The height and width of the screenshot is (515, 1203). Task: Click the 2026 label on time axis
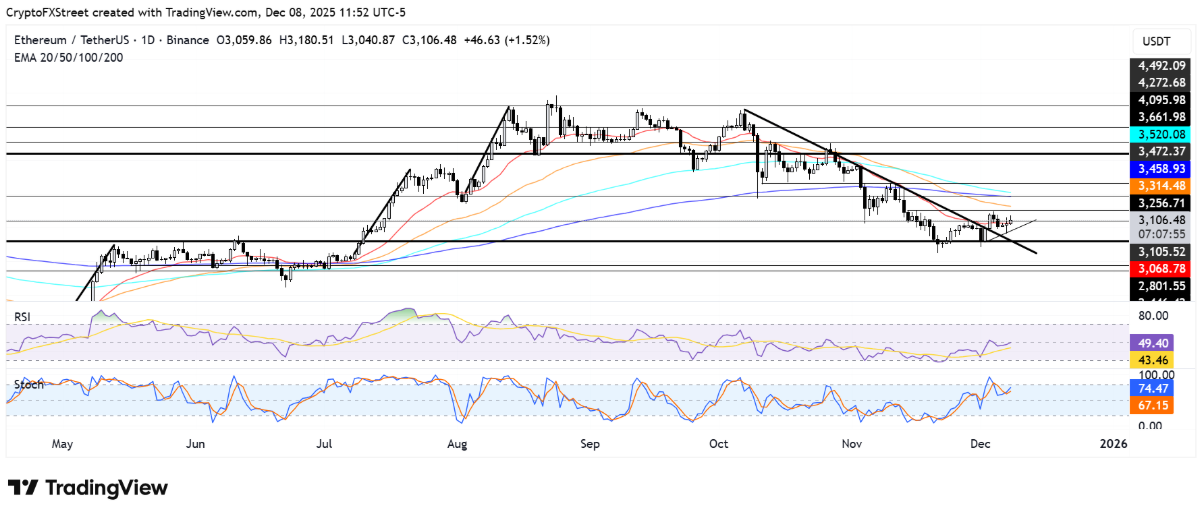tap(1112, 443)
